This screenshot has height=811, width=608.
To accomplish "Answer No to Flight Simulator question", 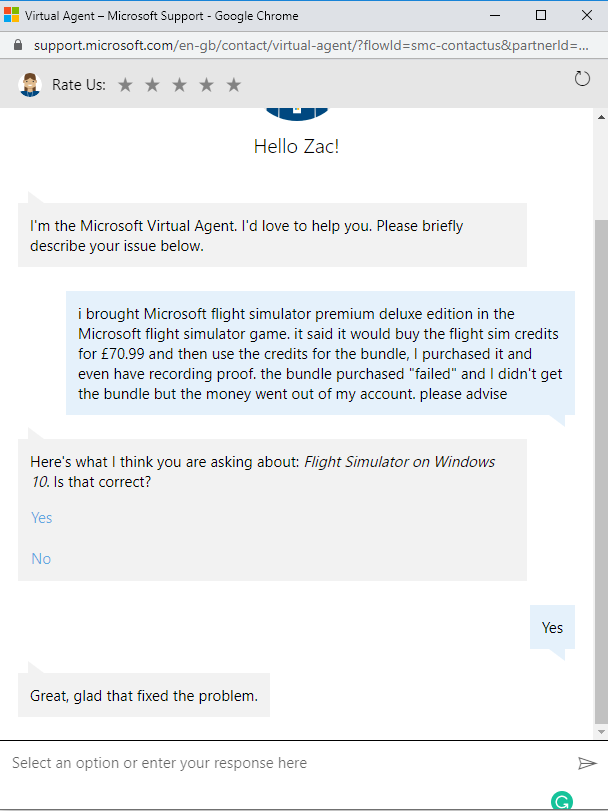I will pos(41,559).
